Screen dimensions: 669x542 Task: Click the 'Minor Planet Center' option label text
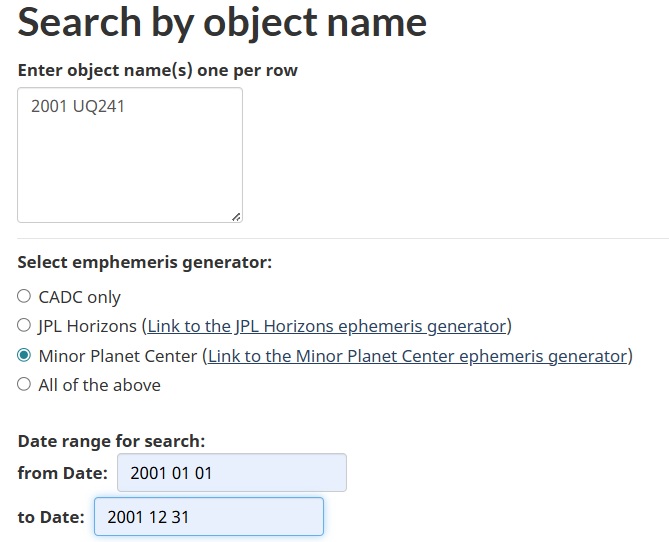pos(117,356)
